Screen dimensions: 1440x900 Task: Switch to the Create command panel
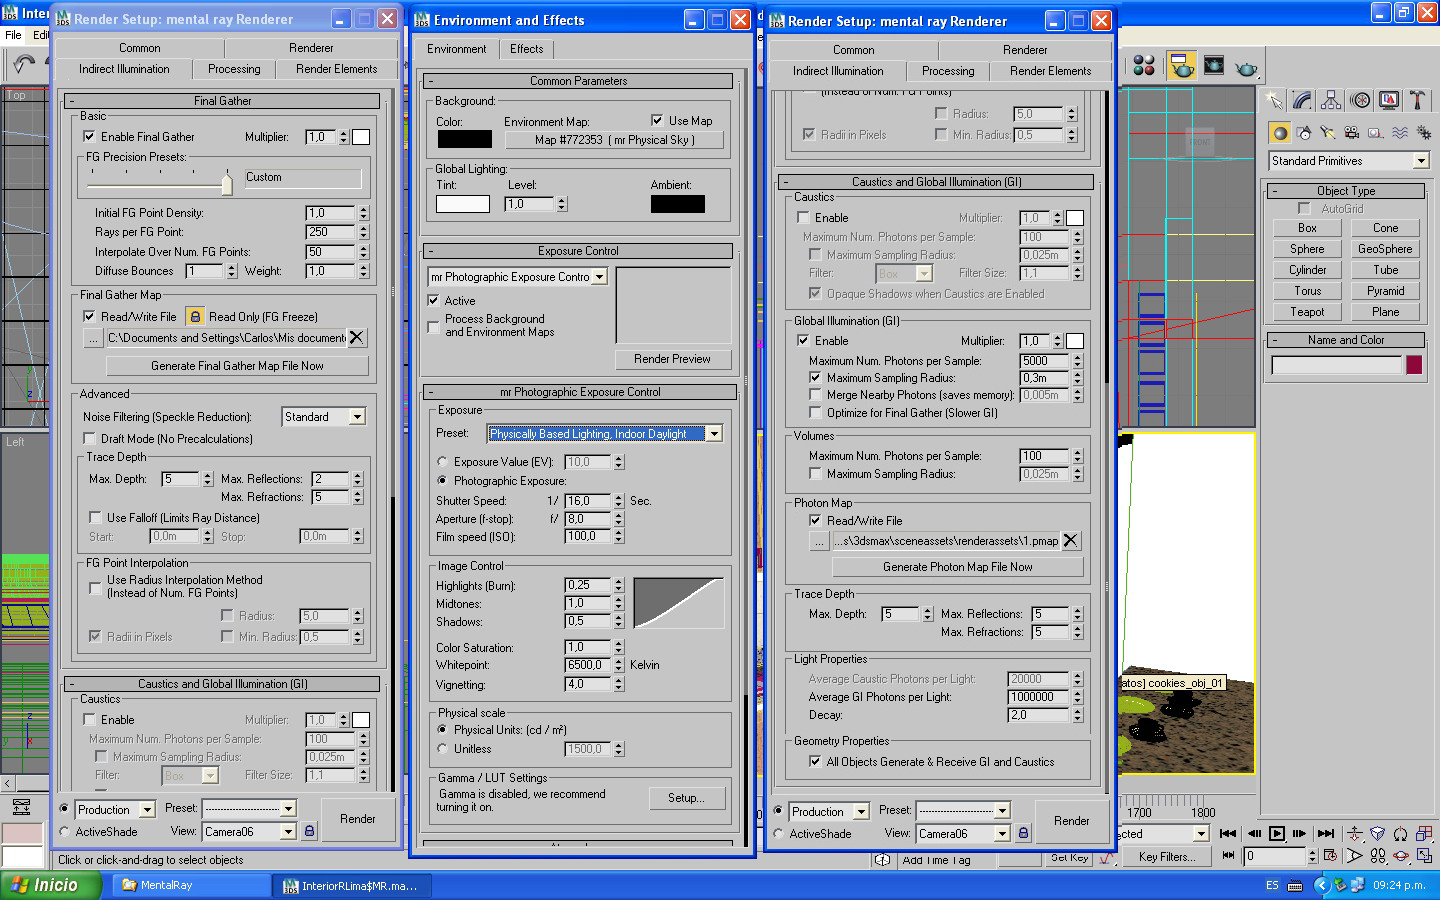(x=1274, y=100)
